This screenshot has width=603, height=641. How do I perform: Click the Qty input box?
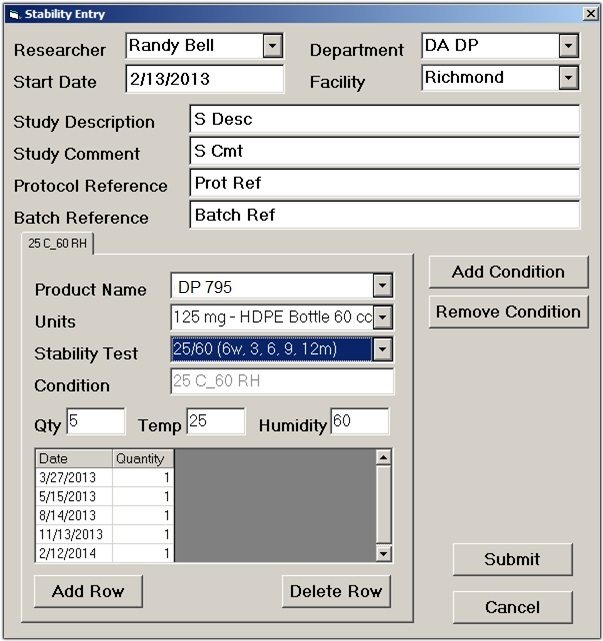point(95,422)
